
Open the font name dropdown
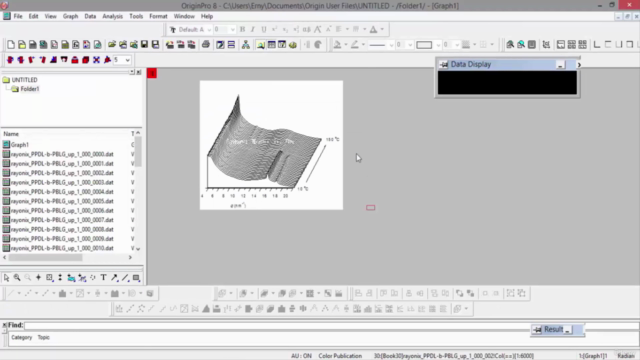(209, 30)
